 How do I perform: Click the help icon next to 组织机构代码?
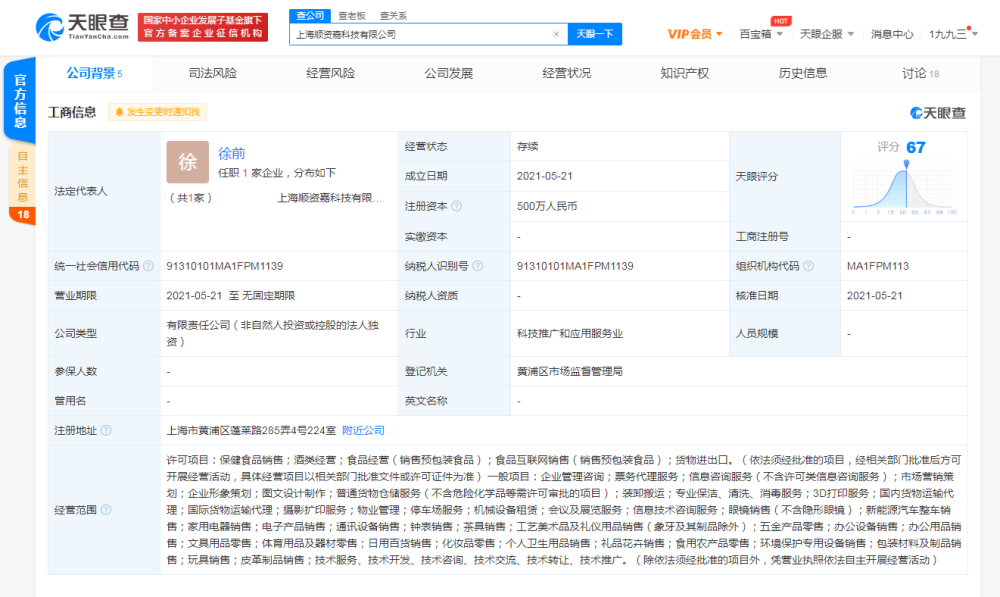point(808,266)
